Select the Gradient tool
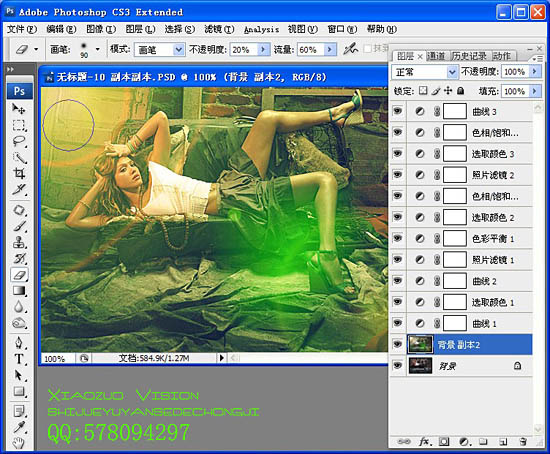The image size is (550, 454). (x=19, y=291)
